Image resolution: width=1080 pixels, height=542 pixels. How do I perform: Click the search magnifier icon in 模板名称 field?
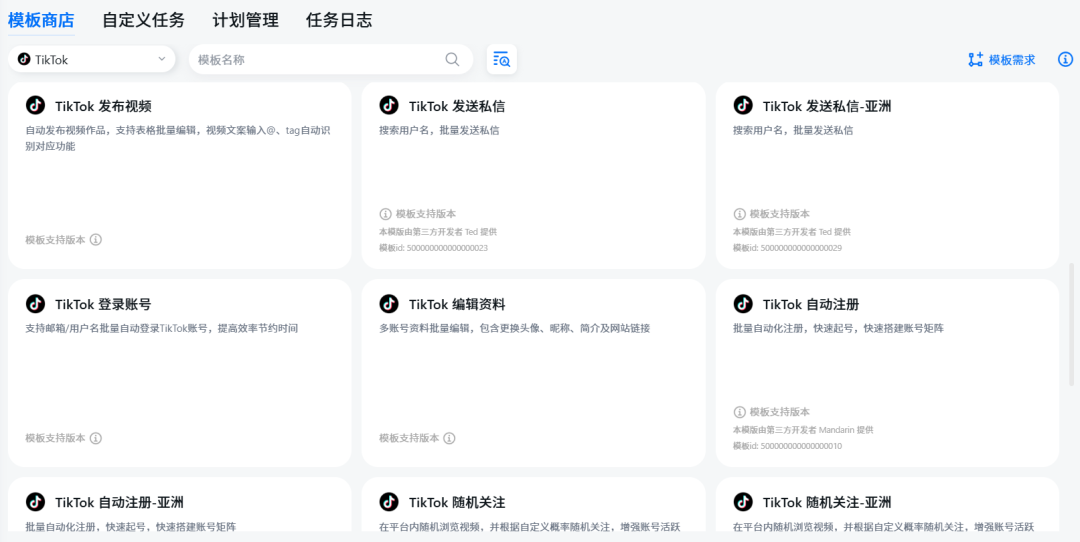click(x=453, y=59)
